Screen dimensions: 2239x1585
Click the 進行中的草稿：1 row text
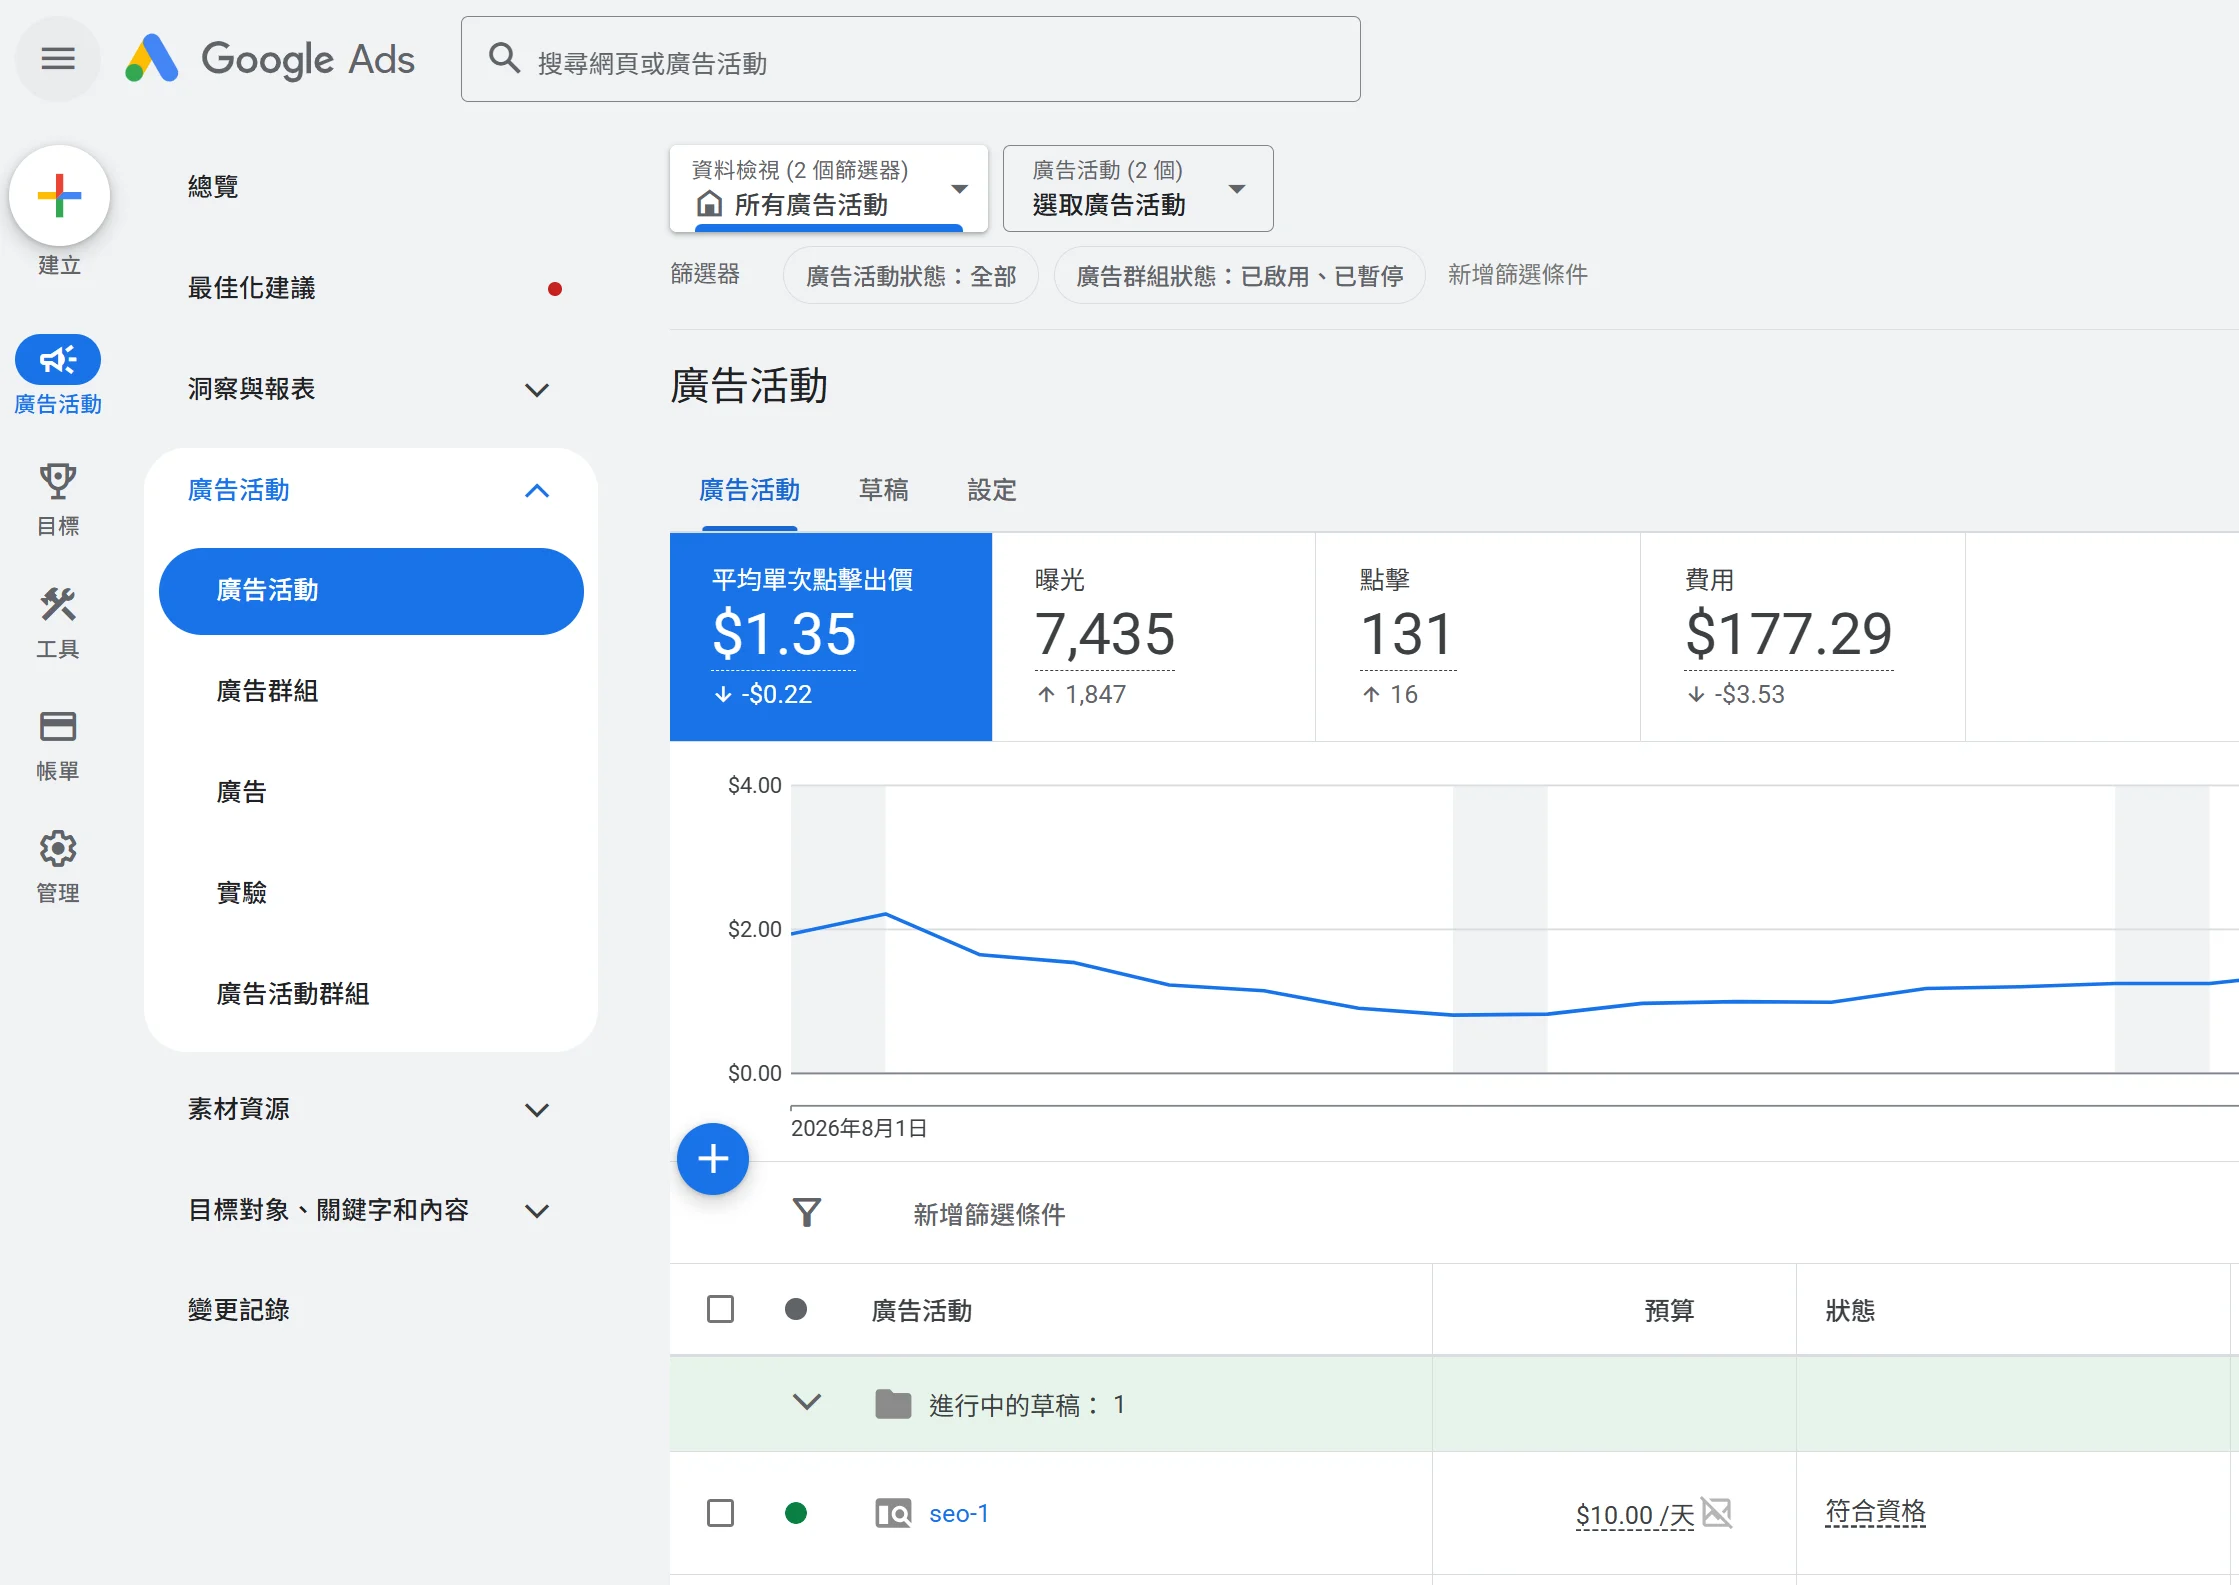pos(1027,1405)
